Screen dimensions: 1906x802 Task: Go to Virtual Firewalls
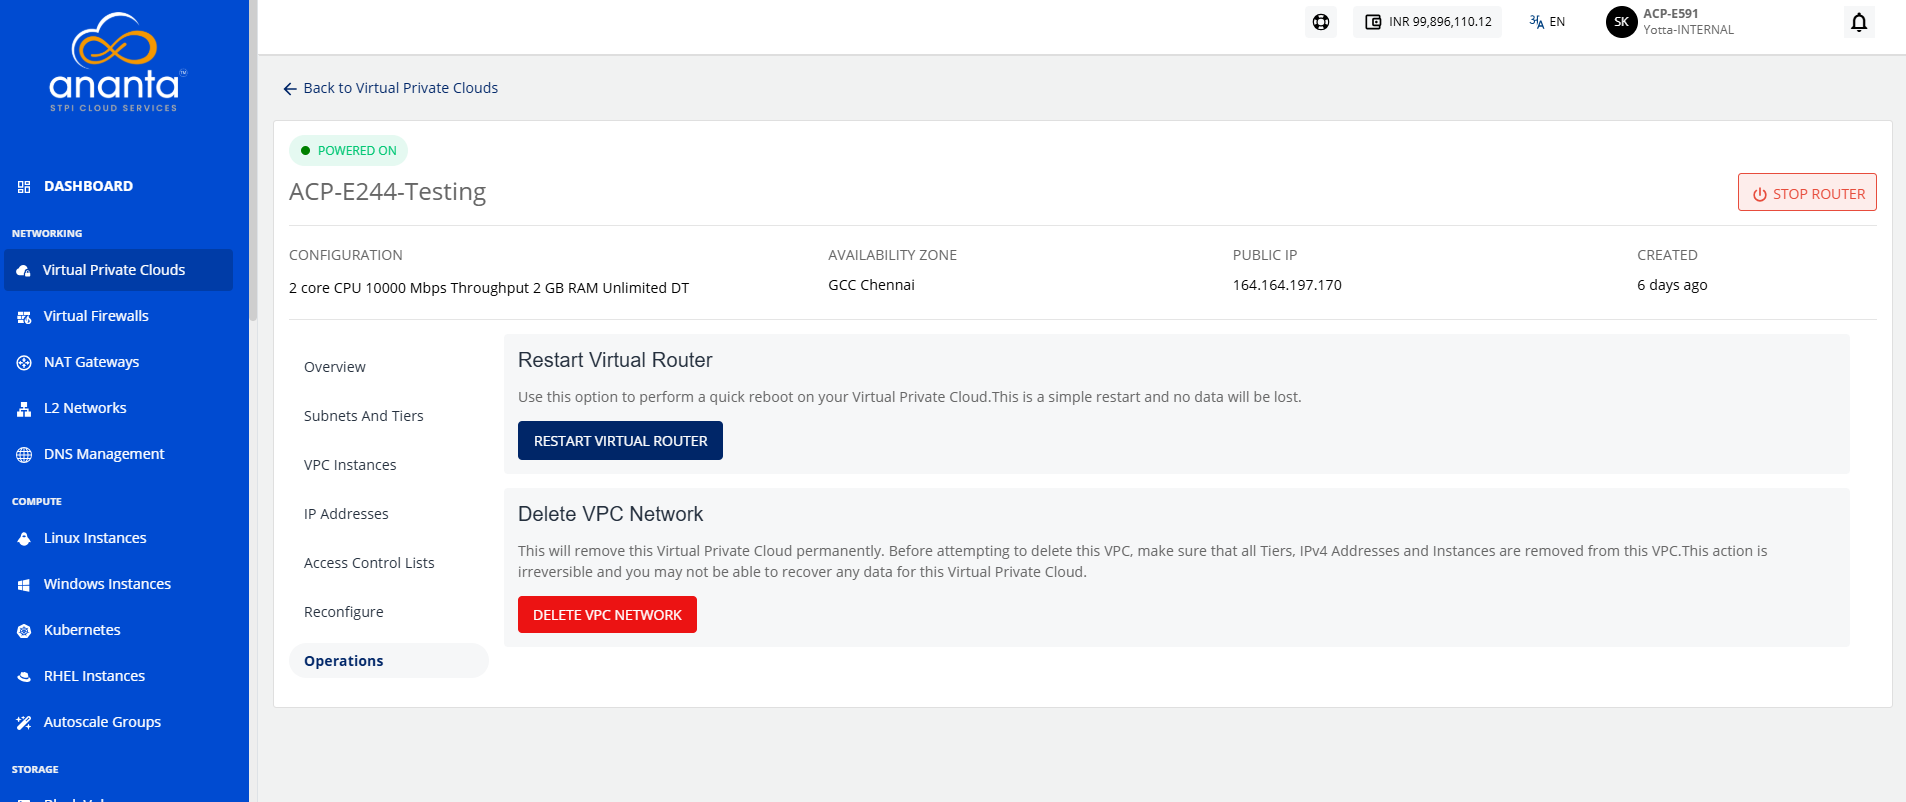pyautogui.click(x=96, y=316)
